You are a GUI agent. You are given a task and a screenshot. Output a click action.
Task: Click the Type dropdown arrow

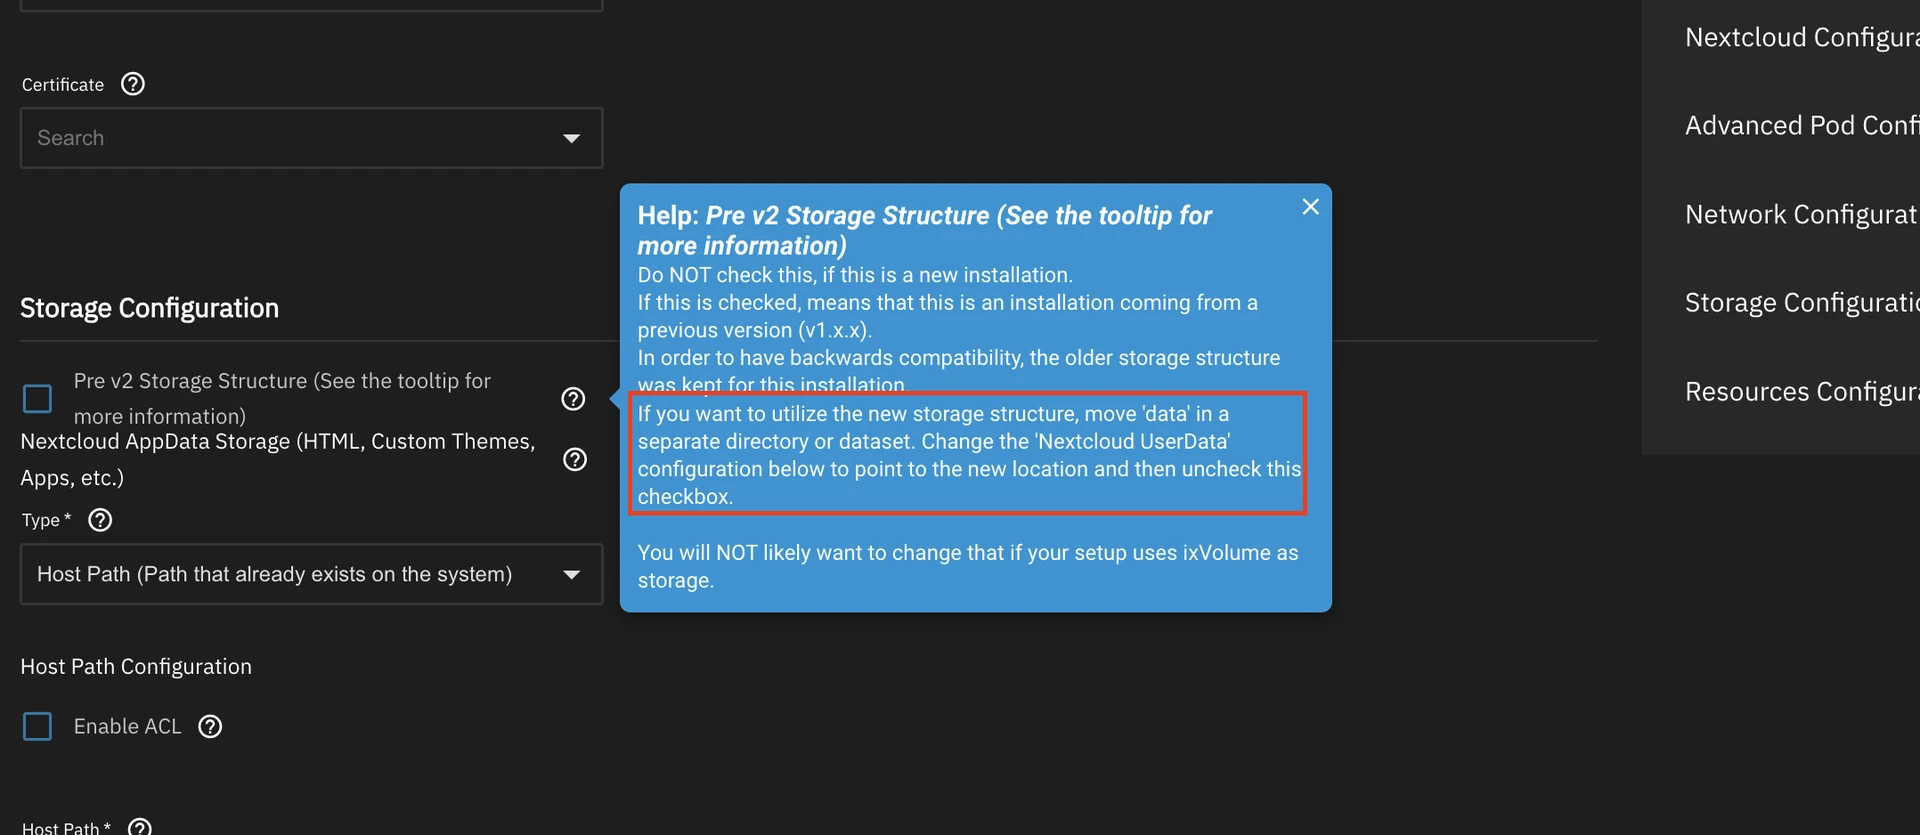click(x=572, y=574)
